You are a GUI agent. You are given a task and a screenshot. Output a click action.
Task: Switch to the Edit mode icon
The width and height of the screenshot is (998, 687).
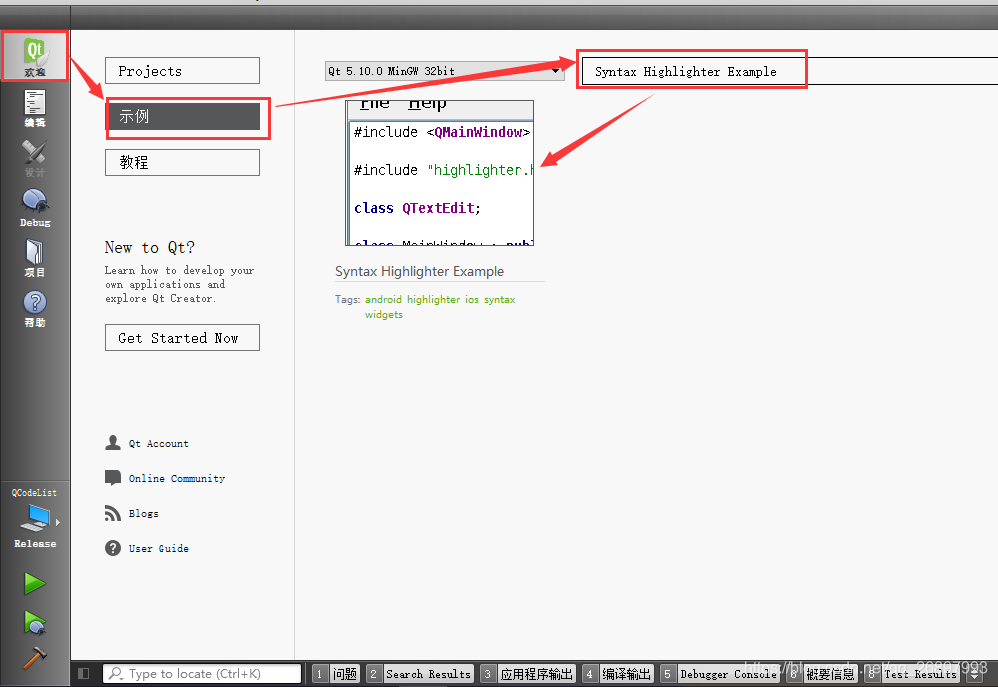coord(35,108)
